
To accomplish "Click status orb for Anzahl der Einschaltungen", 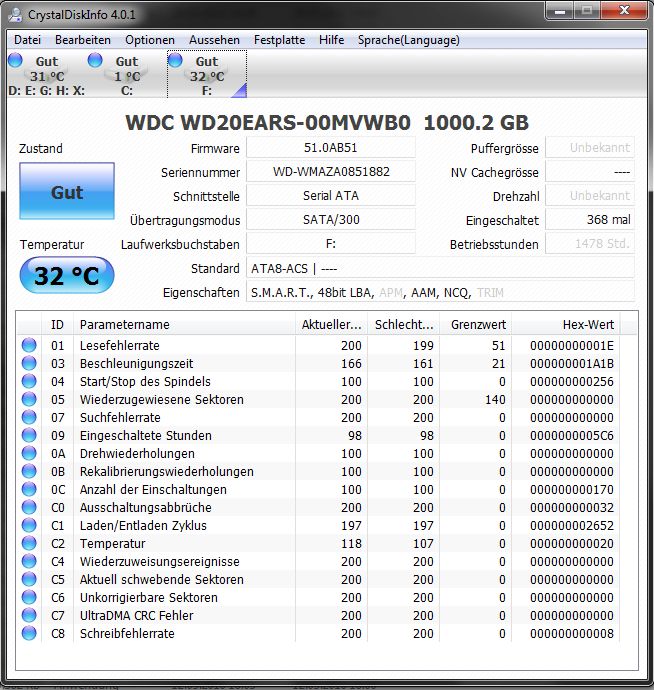I will 29,489.
